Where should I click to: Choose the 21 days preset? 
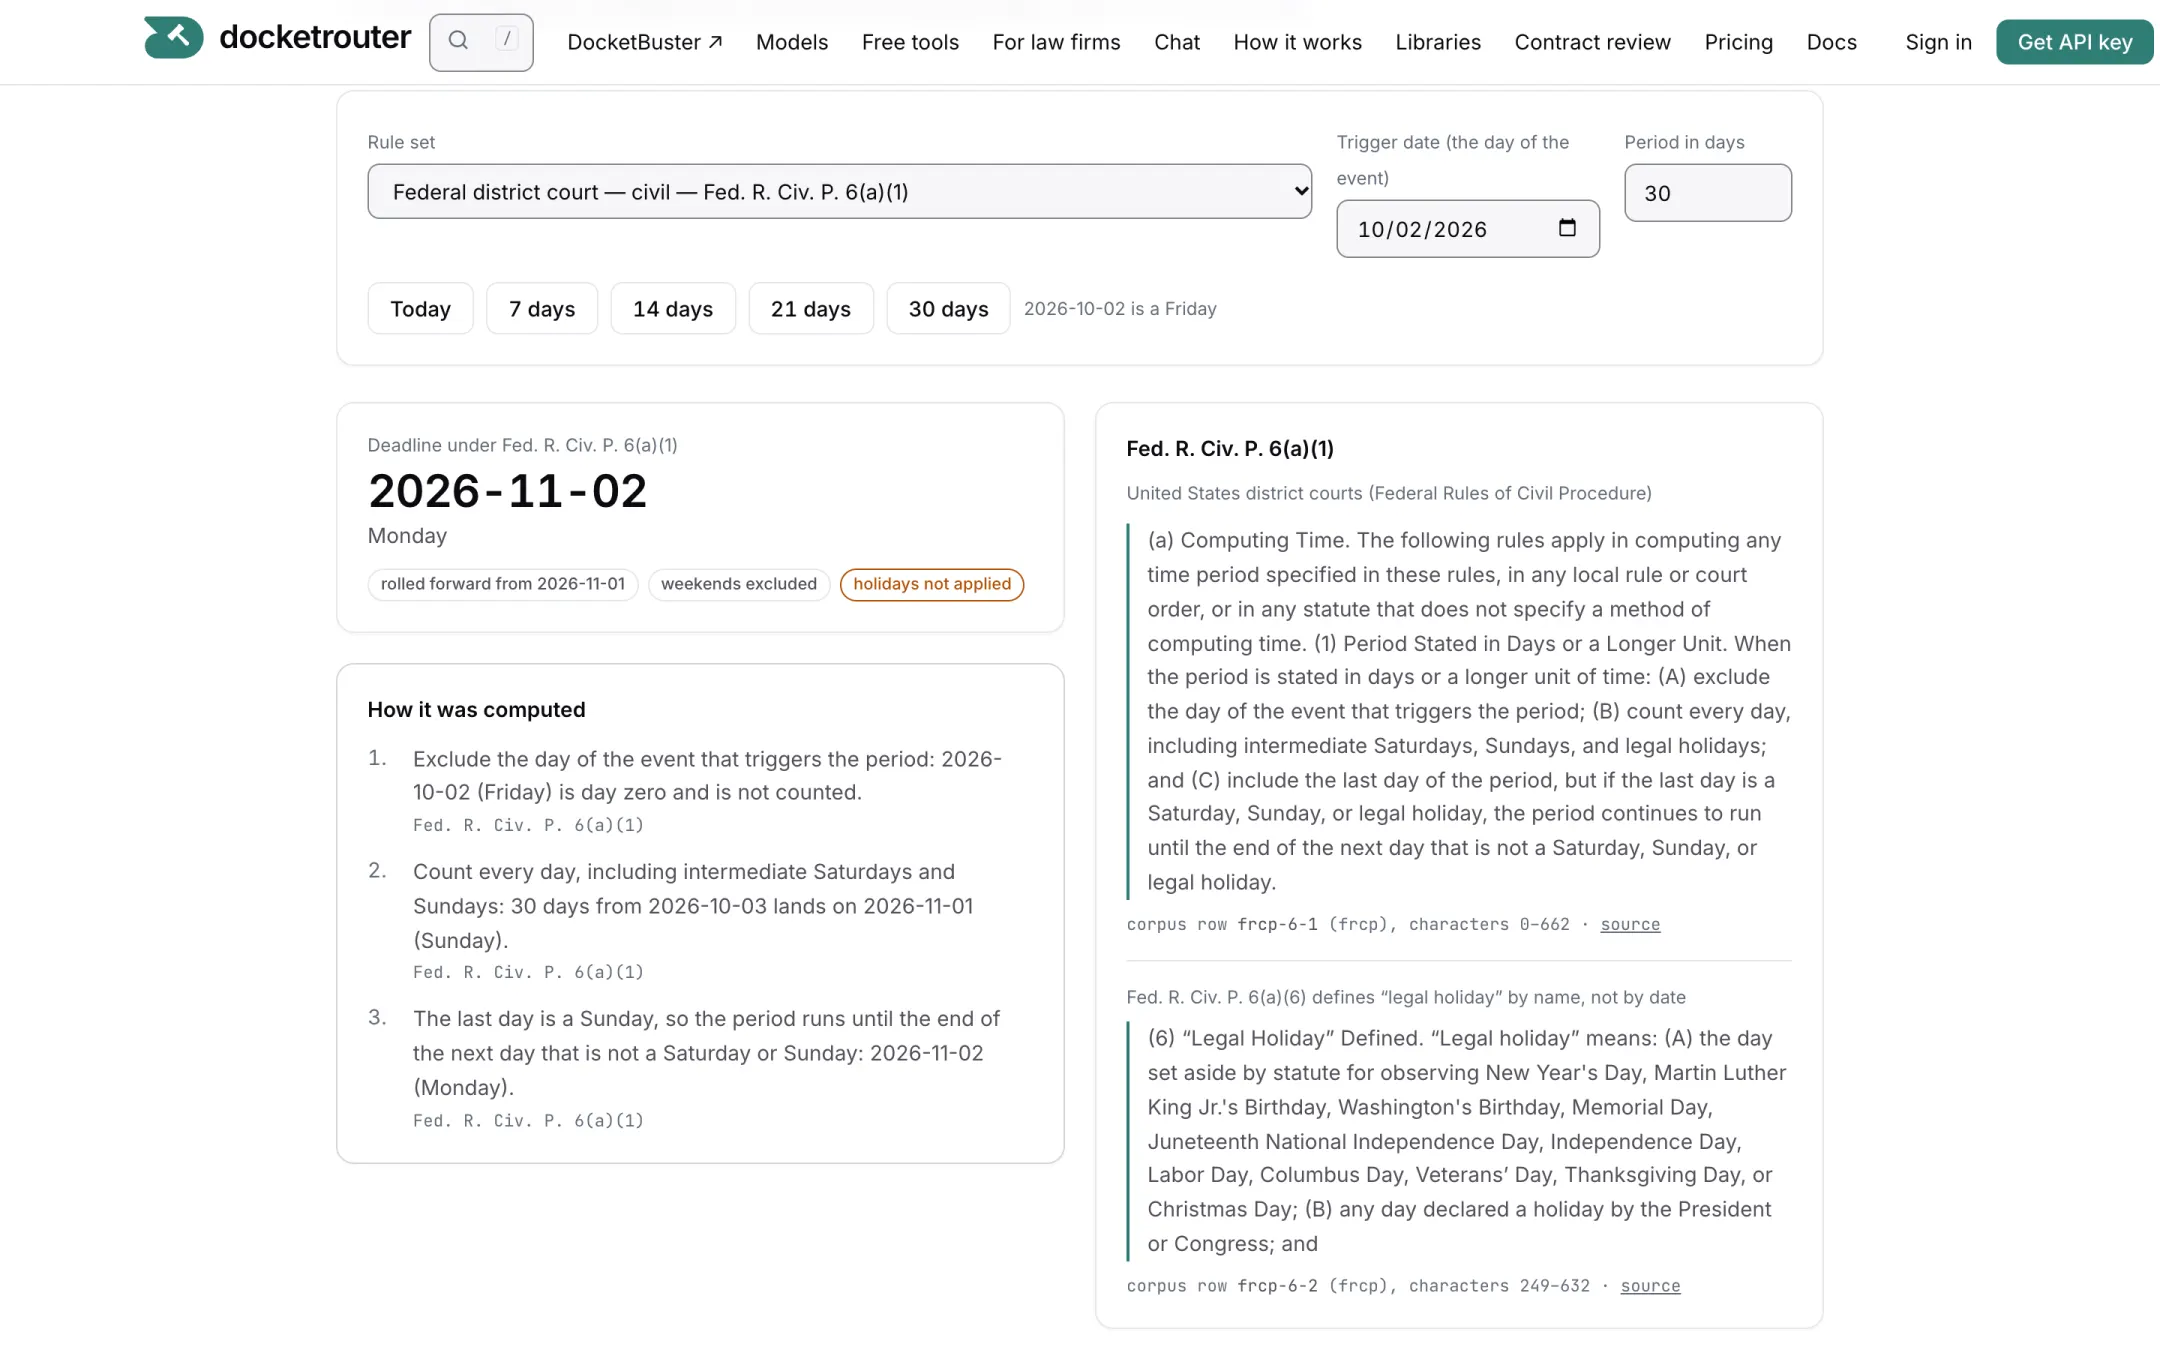(x=811, y=308)
